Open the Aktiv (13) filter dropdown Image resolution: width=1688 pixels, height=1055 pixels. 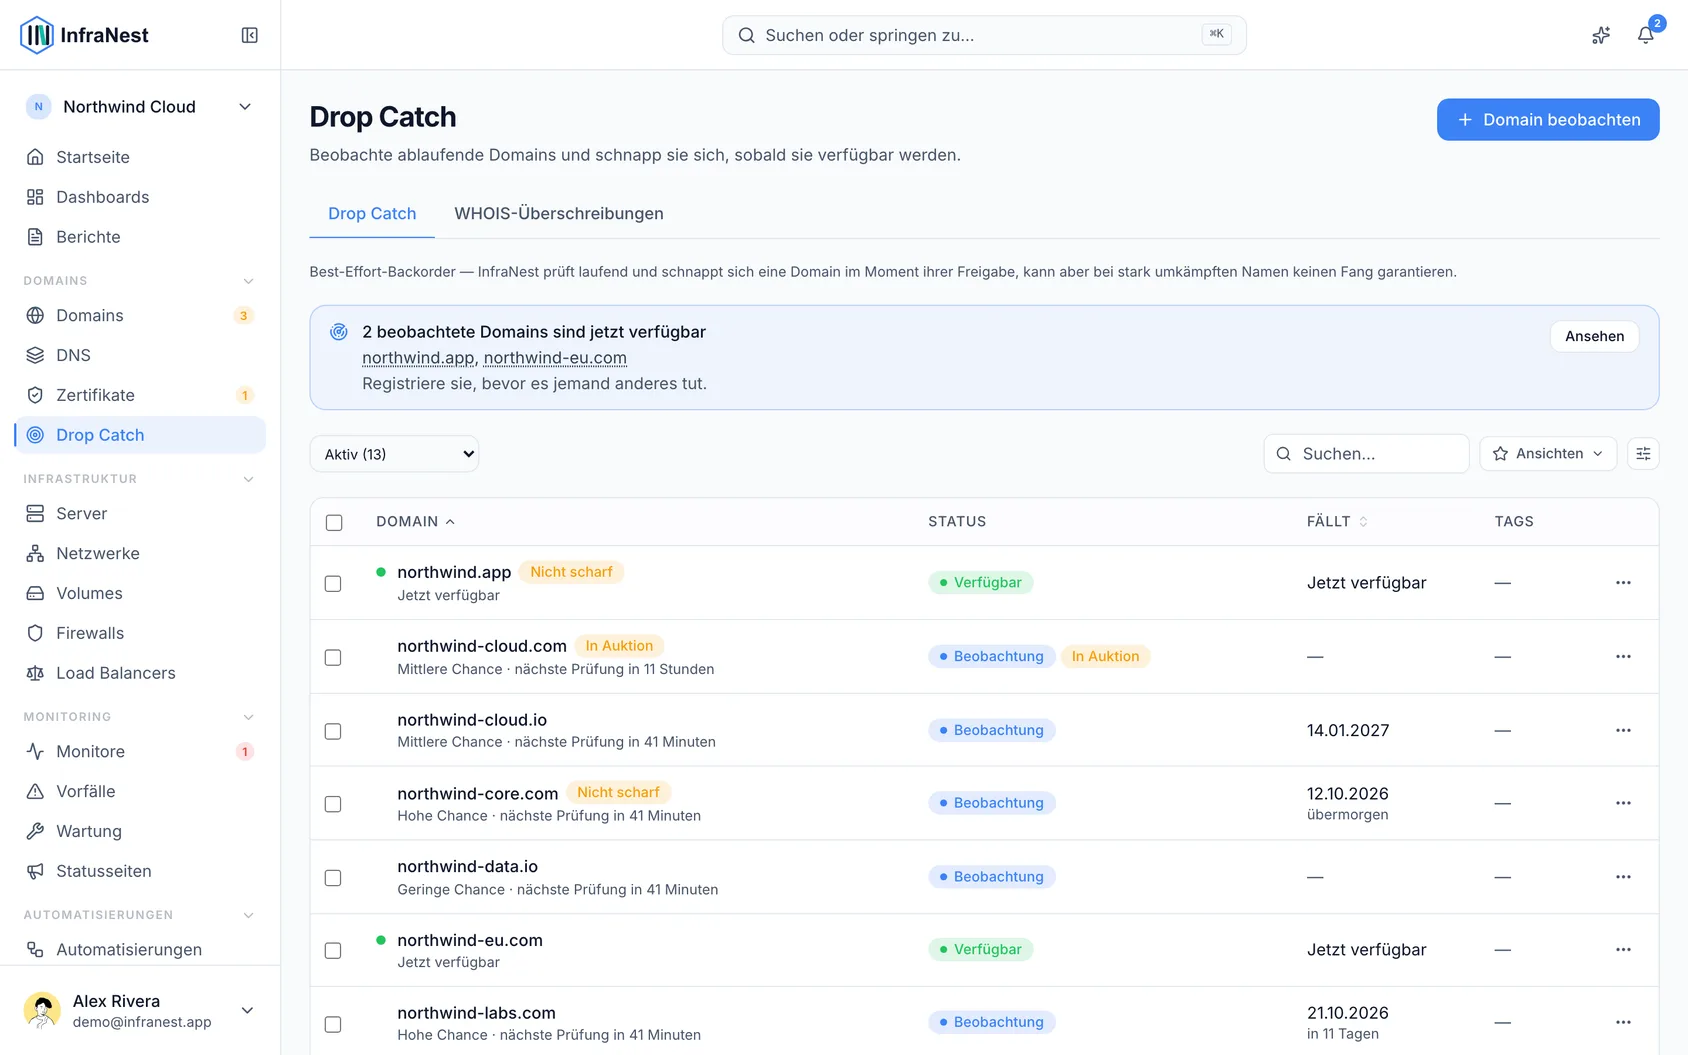coord(394,454)
